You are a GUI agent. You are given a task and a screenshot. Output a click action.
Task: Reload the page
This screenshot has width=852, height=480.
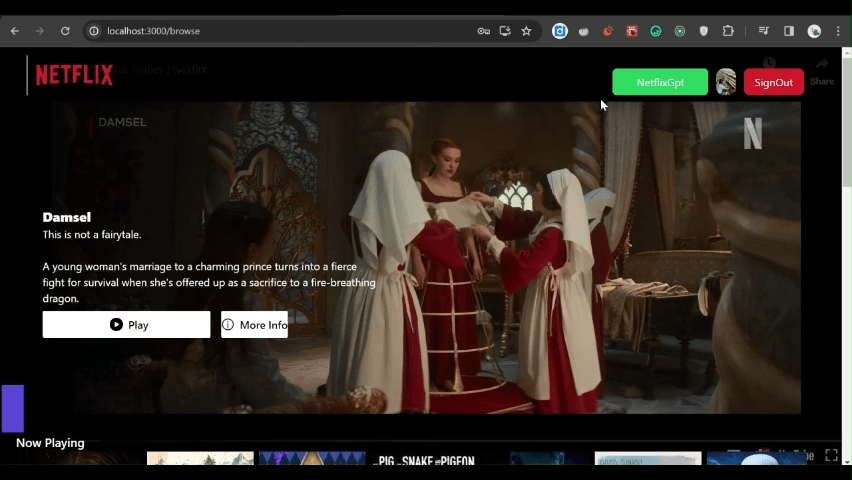click(65, 31)
